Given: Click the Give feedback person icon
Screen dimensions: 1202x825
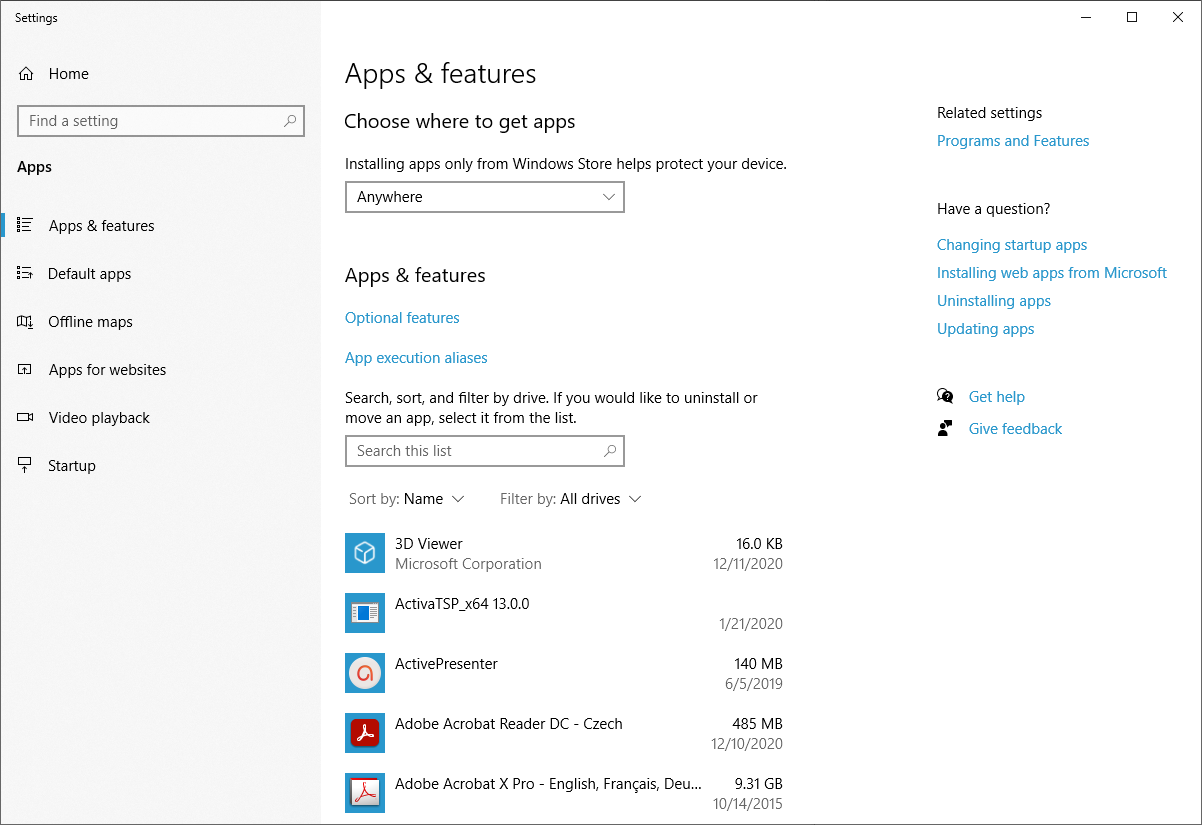Looking at the screenshot, I should pyautogui.click(x=945, y=429).
